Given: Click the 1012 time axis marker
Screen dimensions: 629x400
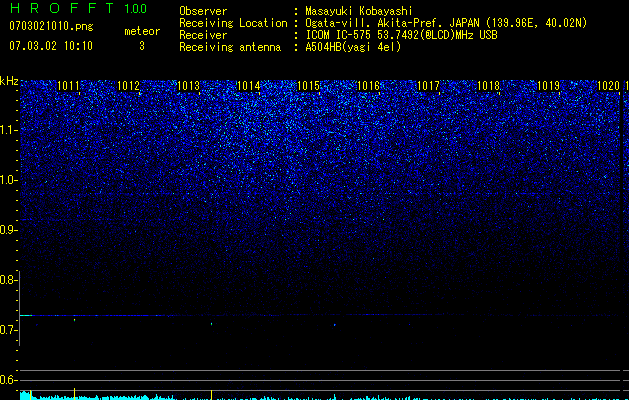Looking at the screenshot, I should [x=128, y=86].
